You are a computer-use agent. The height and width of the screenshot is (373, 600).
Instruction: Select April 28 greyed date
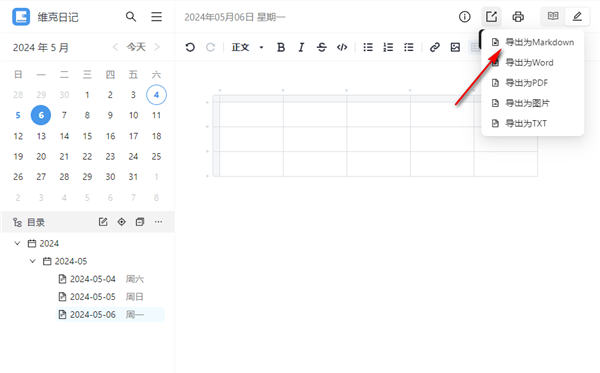(x=18, y=95)
